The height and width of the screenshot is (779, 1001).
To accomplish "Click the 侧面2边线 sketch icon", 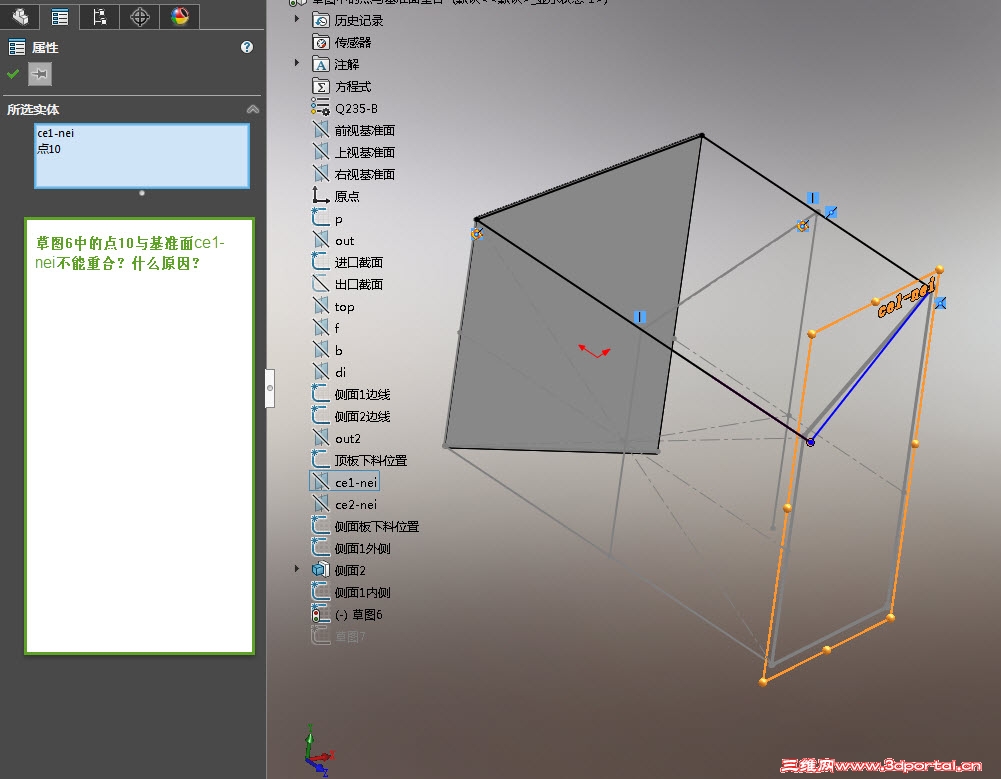I will tap(320, 416).
